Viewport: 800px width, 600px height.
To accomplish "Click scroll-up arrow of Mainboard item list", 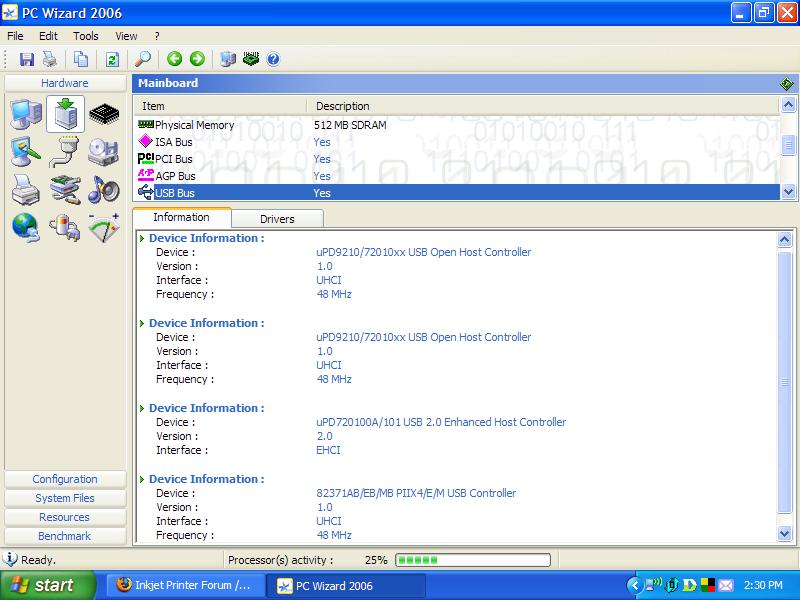I will [x=788, y=105].
